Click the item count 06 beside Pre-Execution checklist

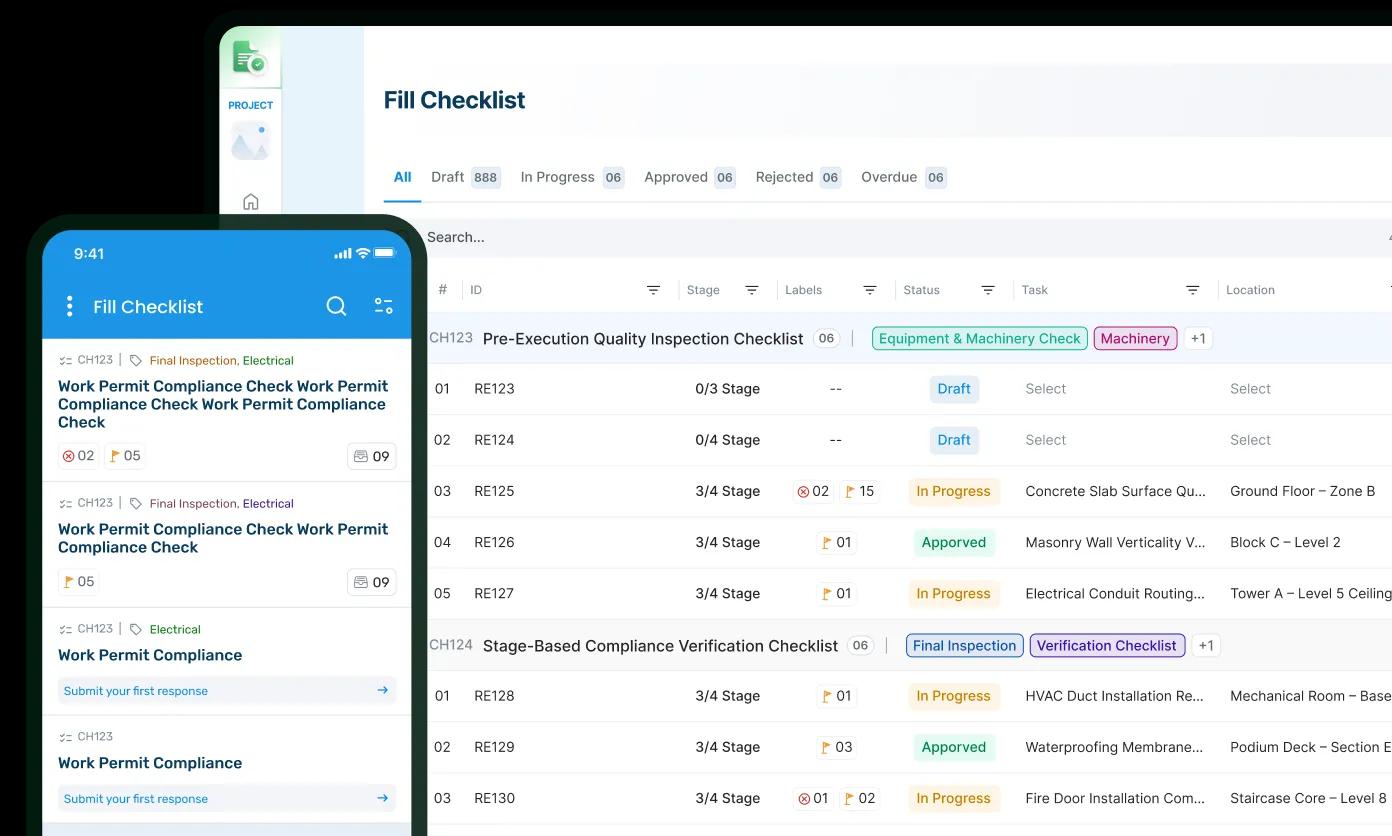[826, 338]
